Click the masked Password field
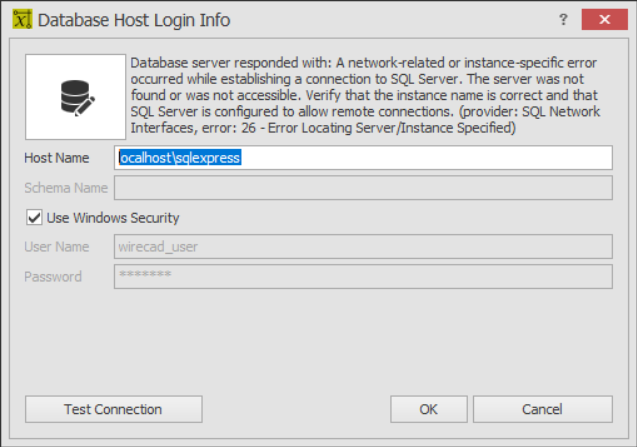637x447 pixels. 363,276
